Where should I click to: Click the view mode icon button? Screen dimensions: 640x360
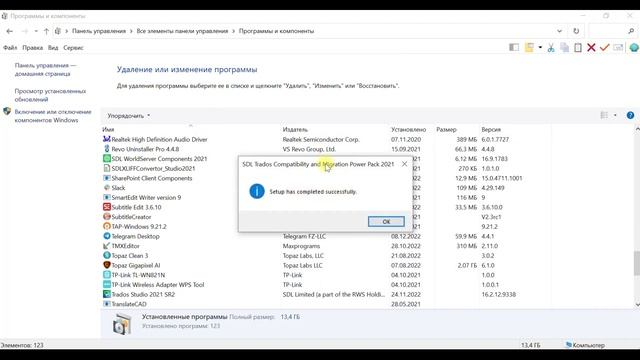(x=604, y=116)
